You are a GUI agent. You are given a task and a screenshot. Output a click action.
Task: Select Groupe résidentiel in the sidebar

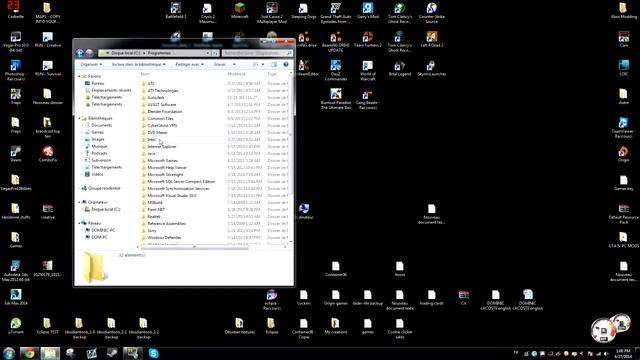pyautogui.click(x=104, y=188)
